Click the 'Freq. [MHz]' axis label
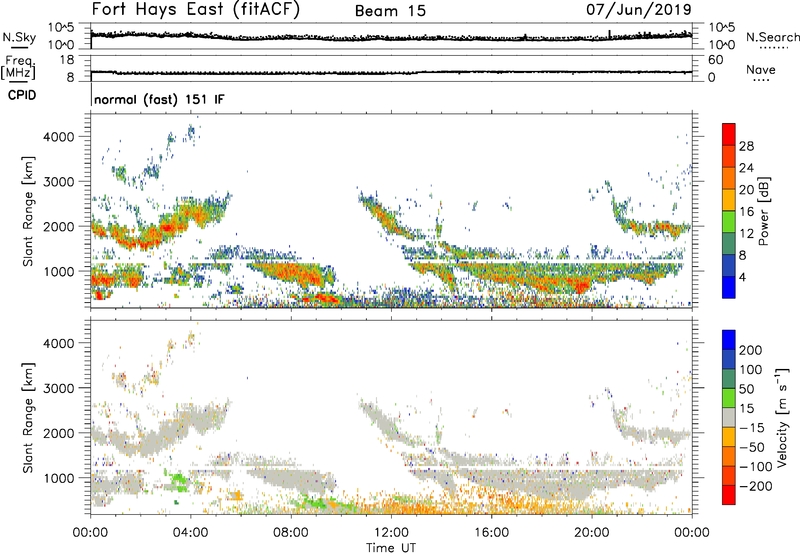 18,68
